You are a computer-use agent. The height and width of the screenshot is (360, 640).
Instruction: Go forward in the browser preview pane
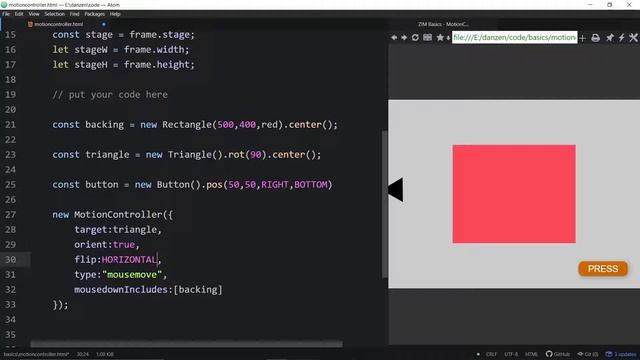pyautogui.click(x=404, y=38)
